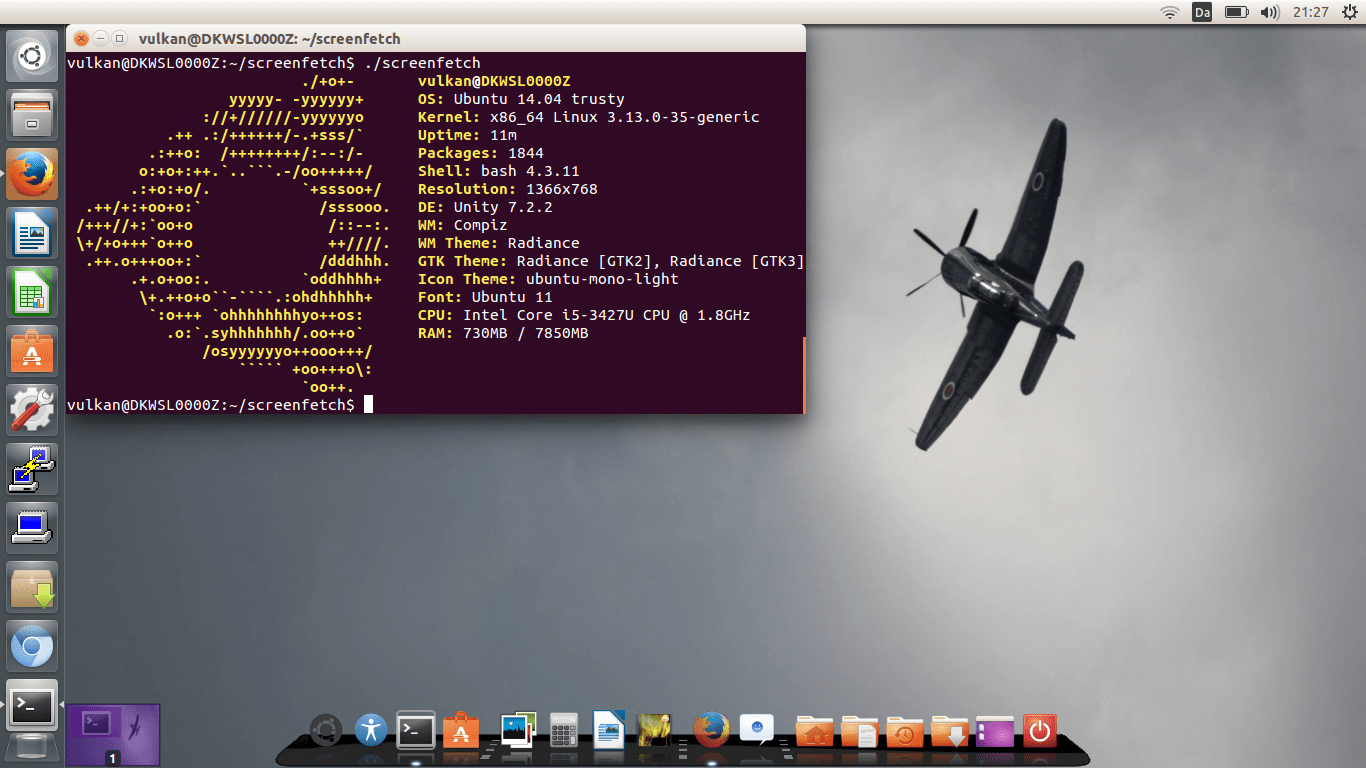The width and height of the screenshot is (1366, 768).
Task: Open the Writer document icon in the bottom dock
Action: point(608,730)
